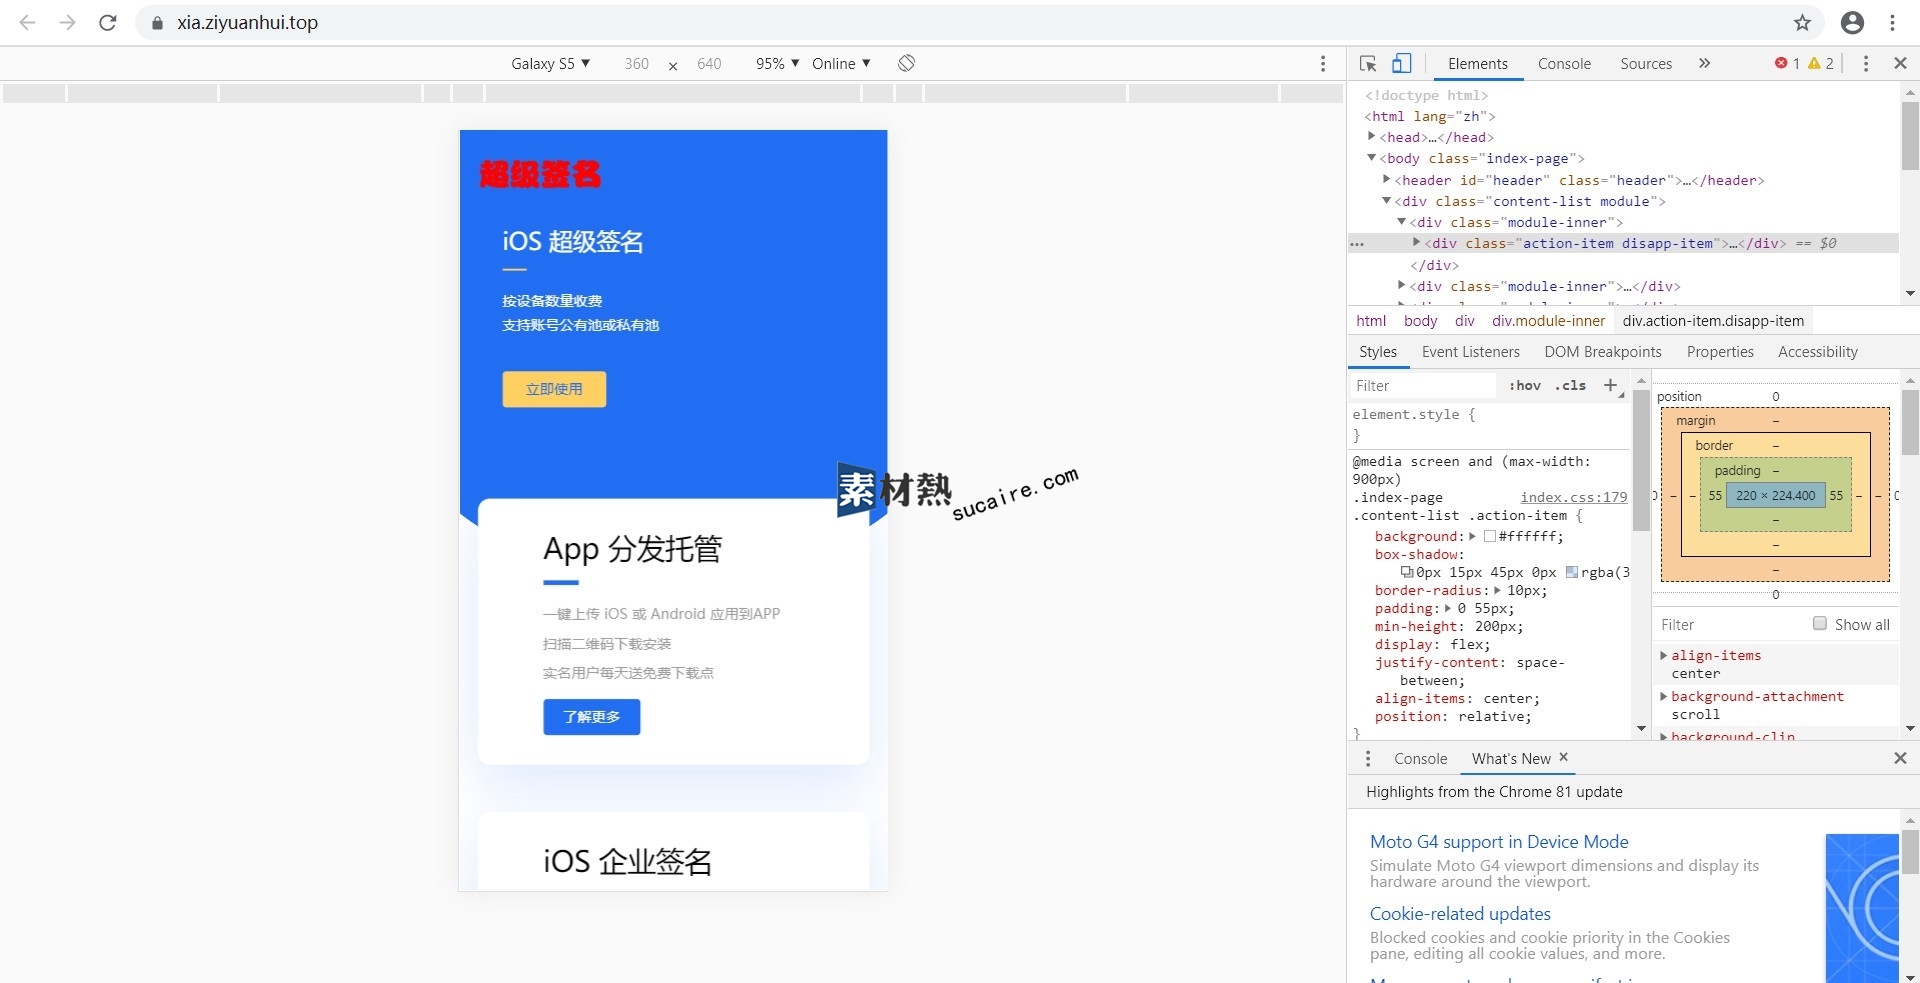Click the 了解更多 button

591,716
